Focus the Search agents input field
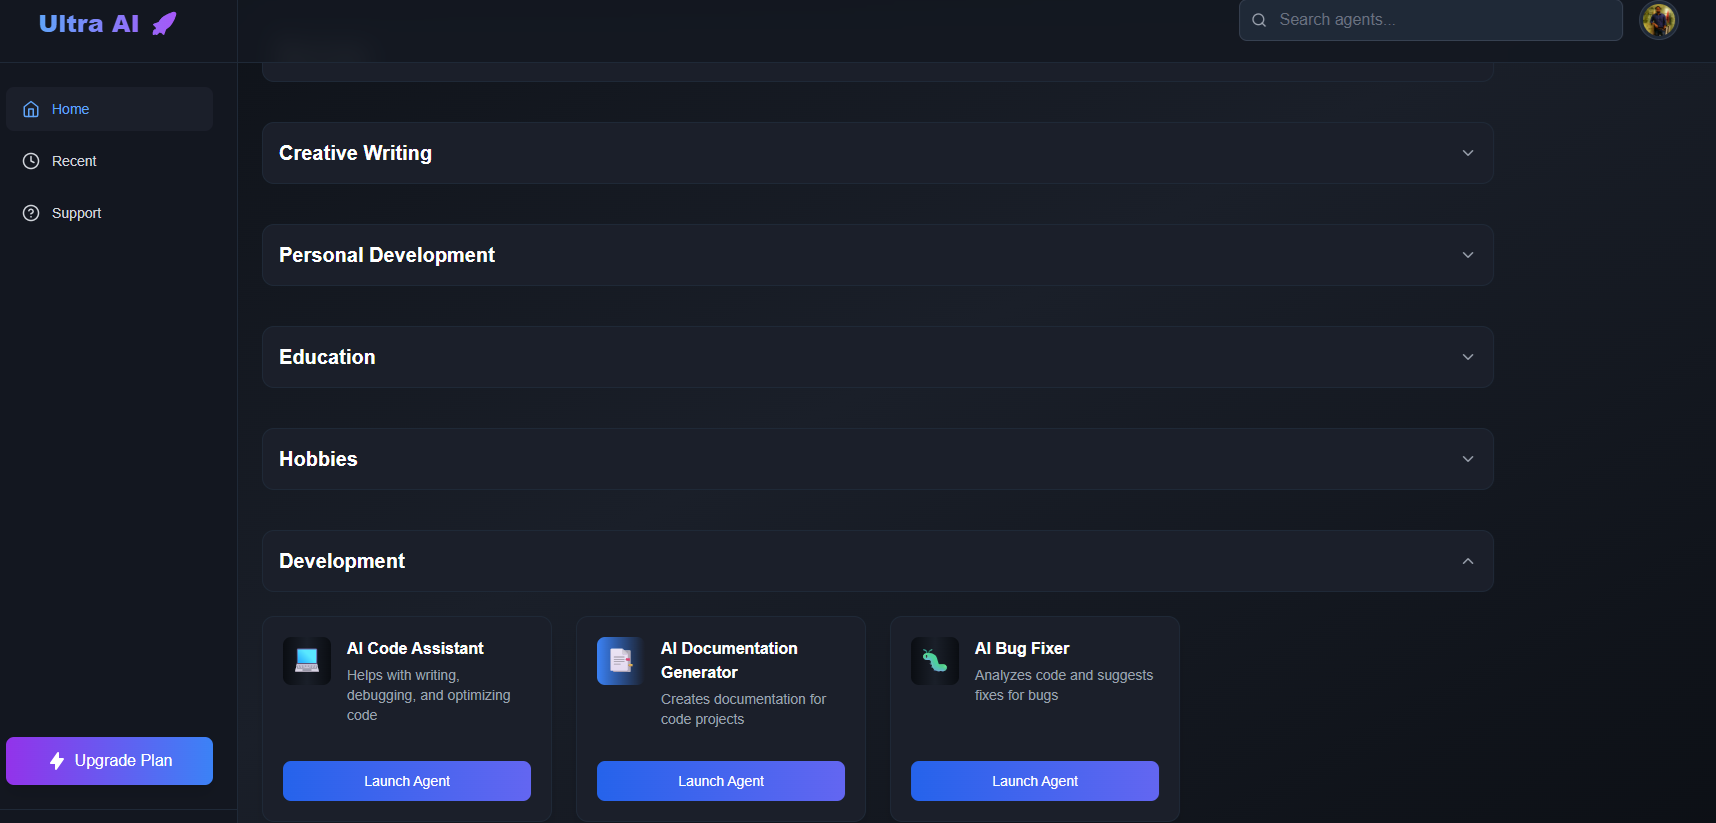This screenshot has width=1716, height=823. 1430,20
